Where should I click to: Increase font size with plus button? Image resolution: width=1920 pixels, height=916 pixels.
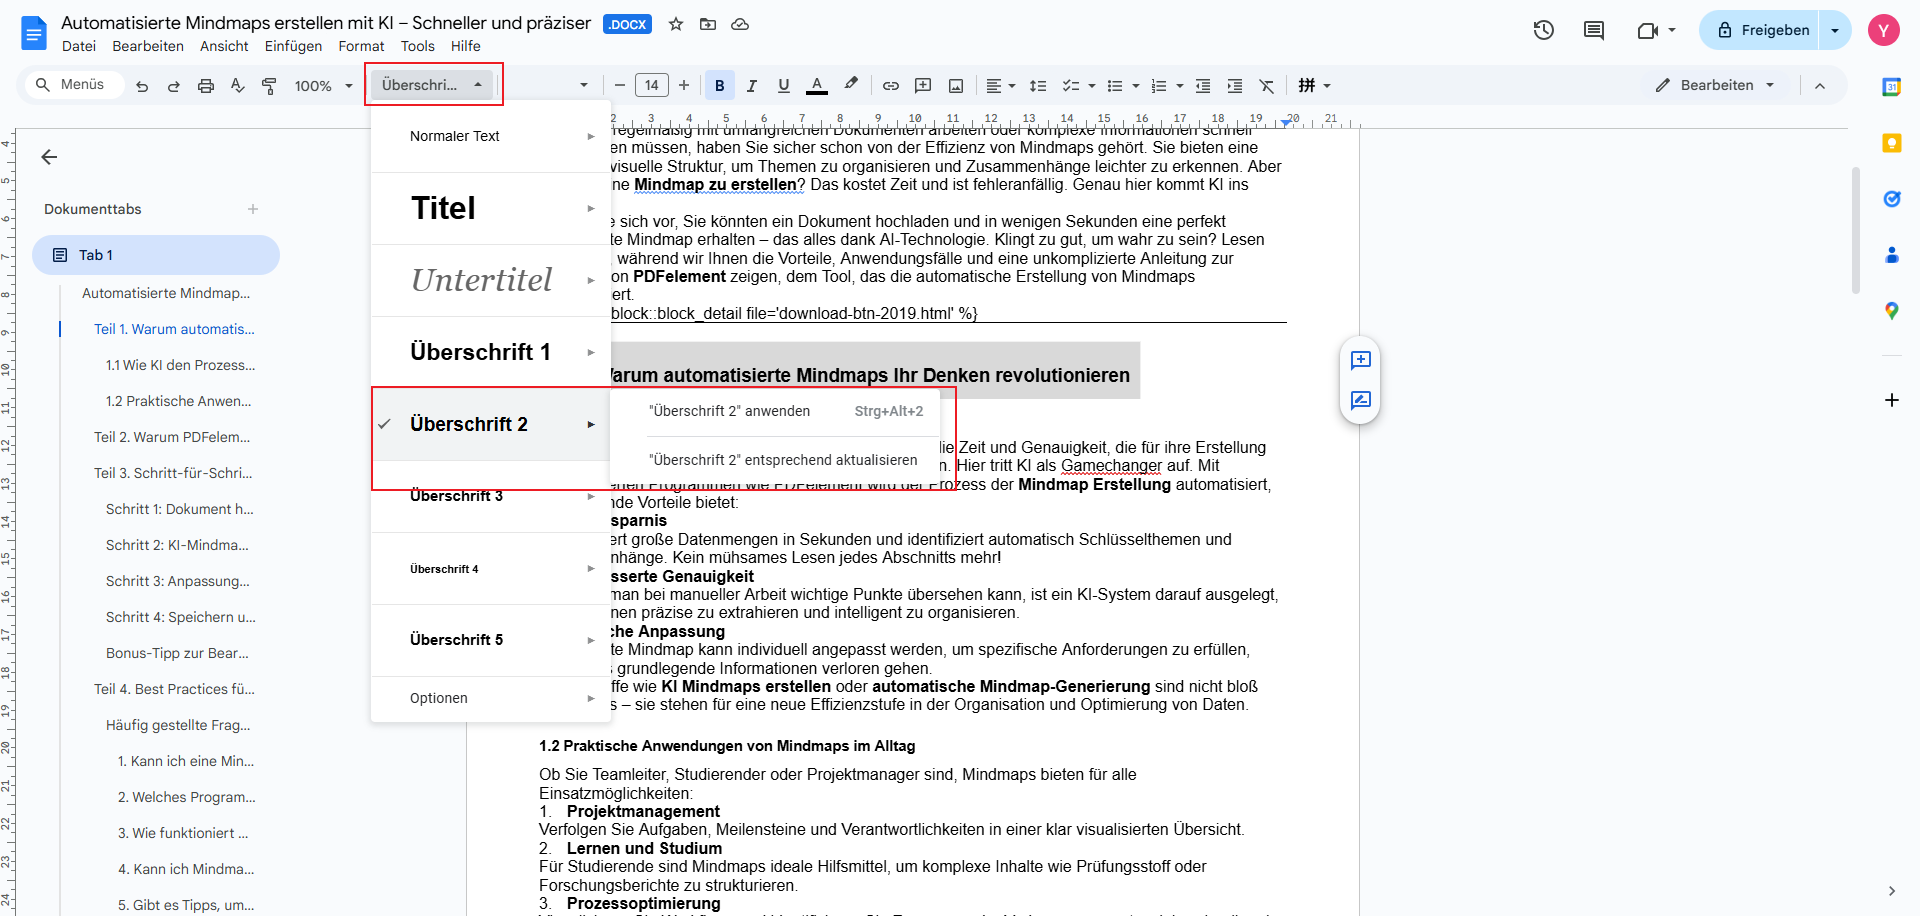(x=684, y=86)
